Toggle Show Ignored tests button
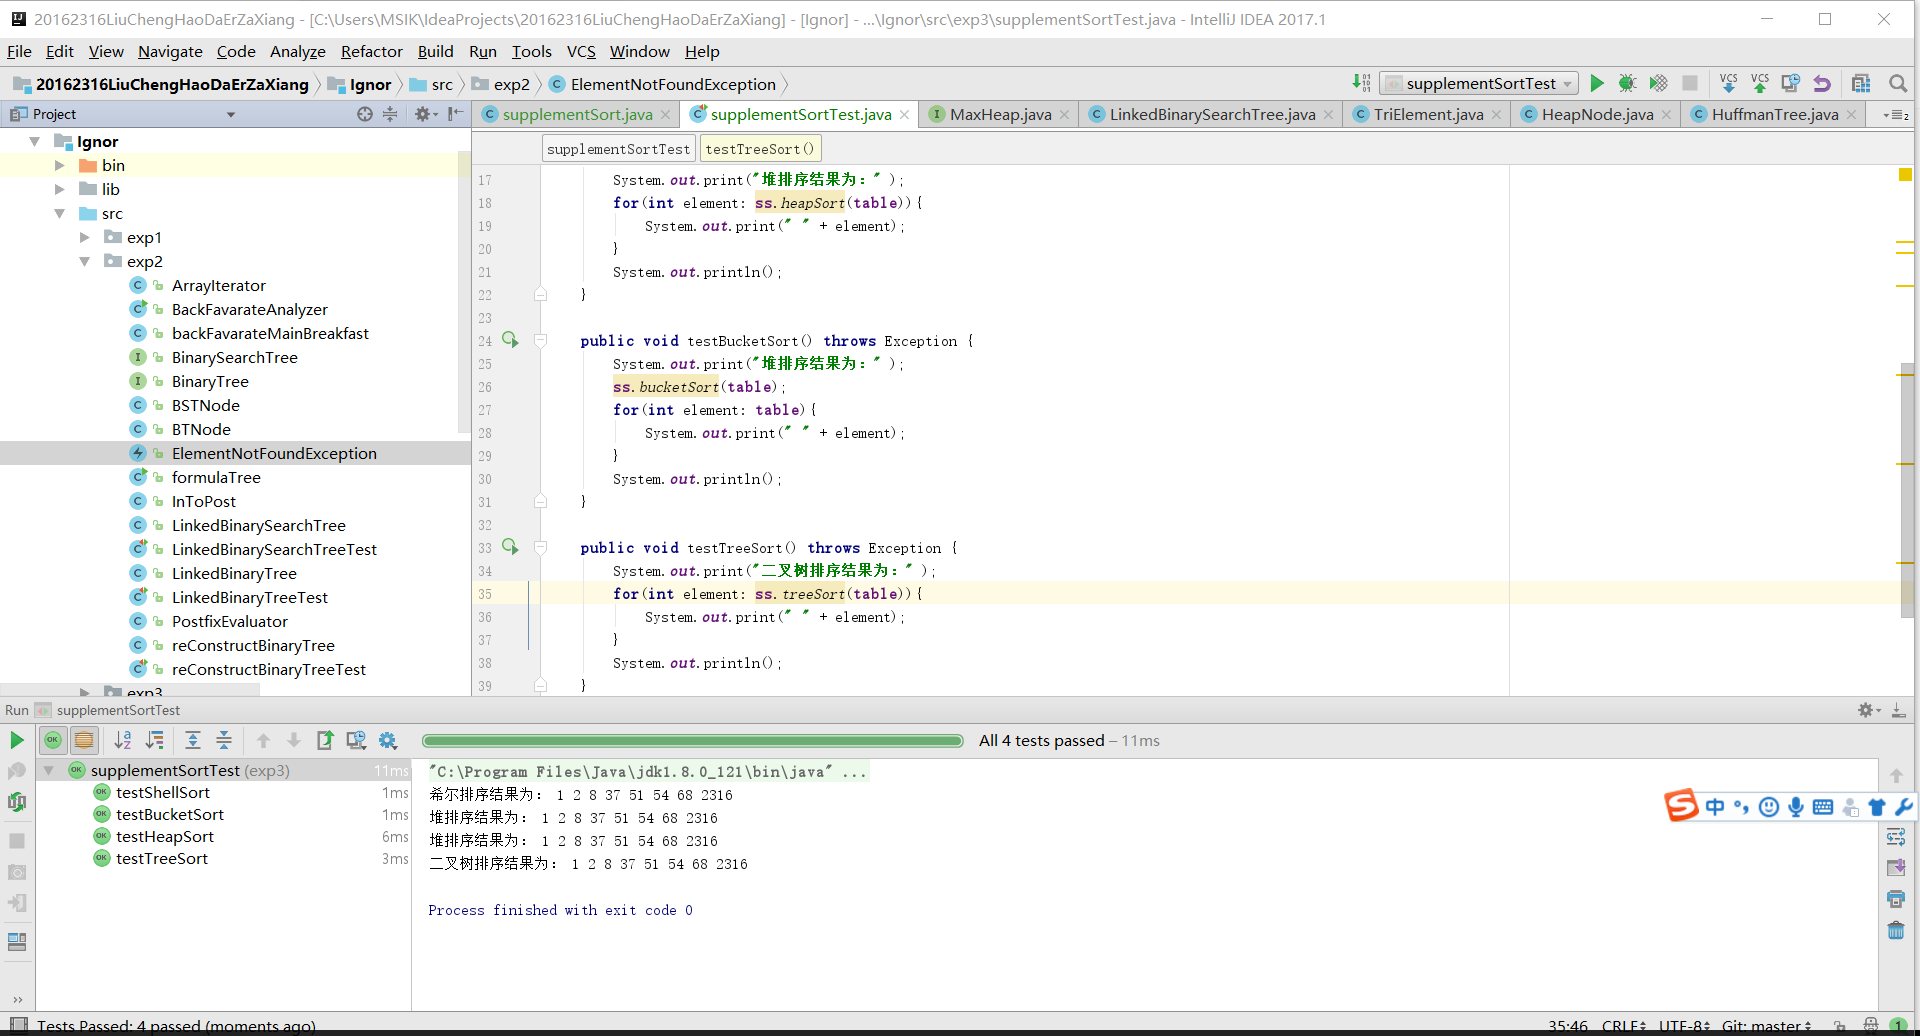Viewport: 1920px width, 1036px height. click(84, 740)
